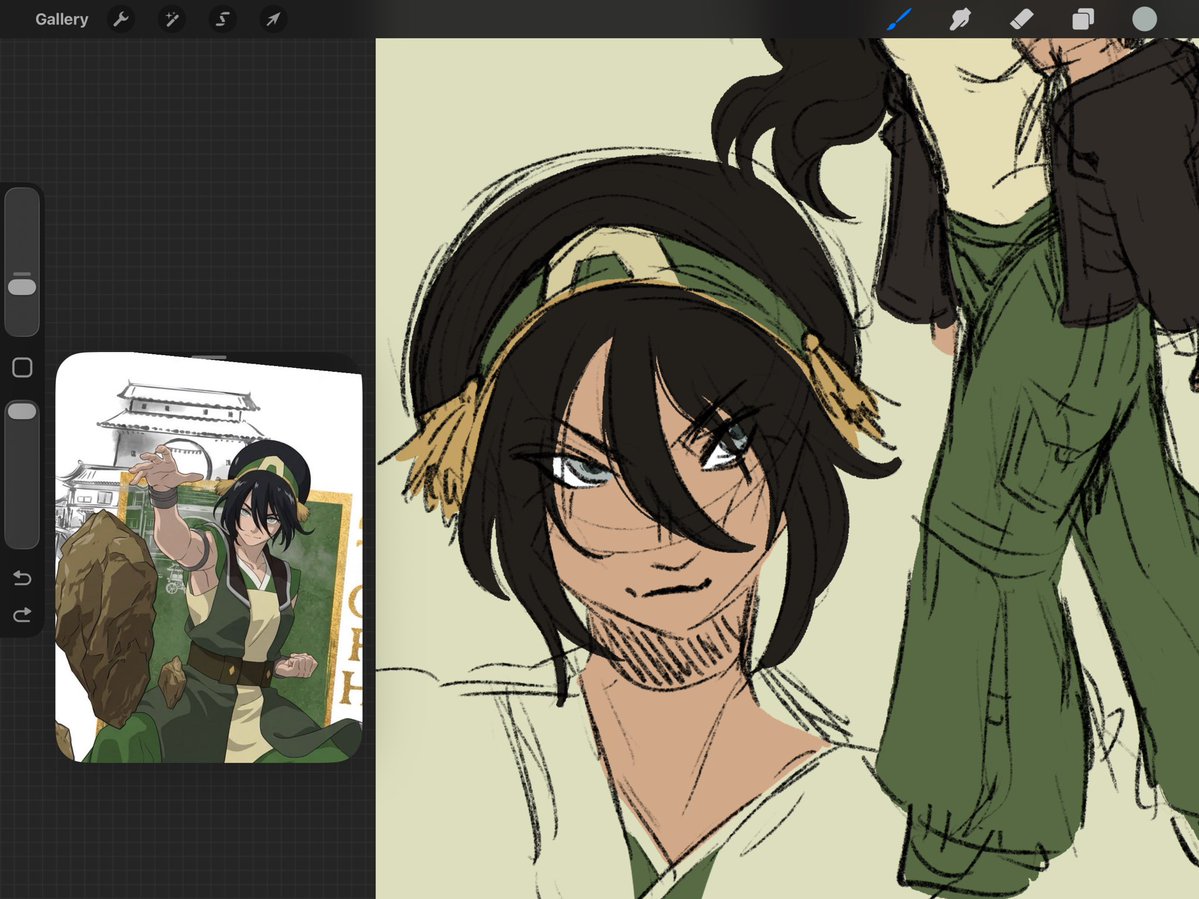Adjust the brush size slider handle
The height and width of the screenshot is (899, 1199).
(x=22, y=287)
